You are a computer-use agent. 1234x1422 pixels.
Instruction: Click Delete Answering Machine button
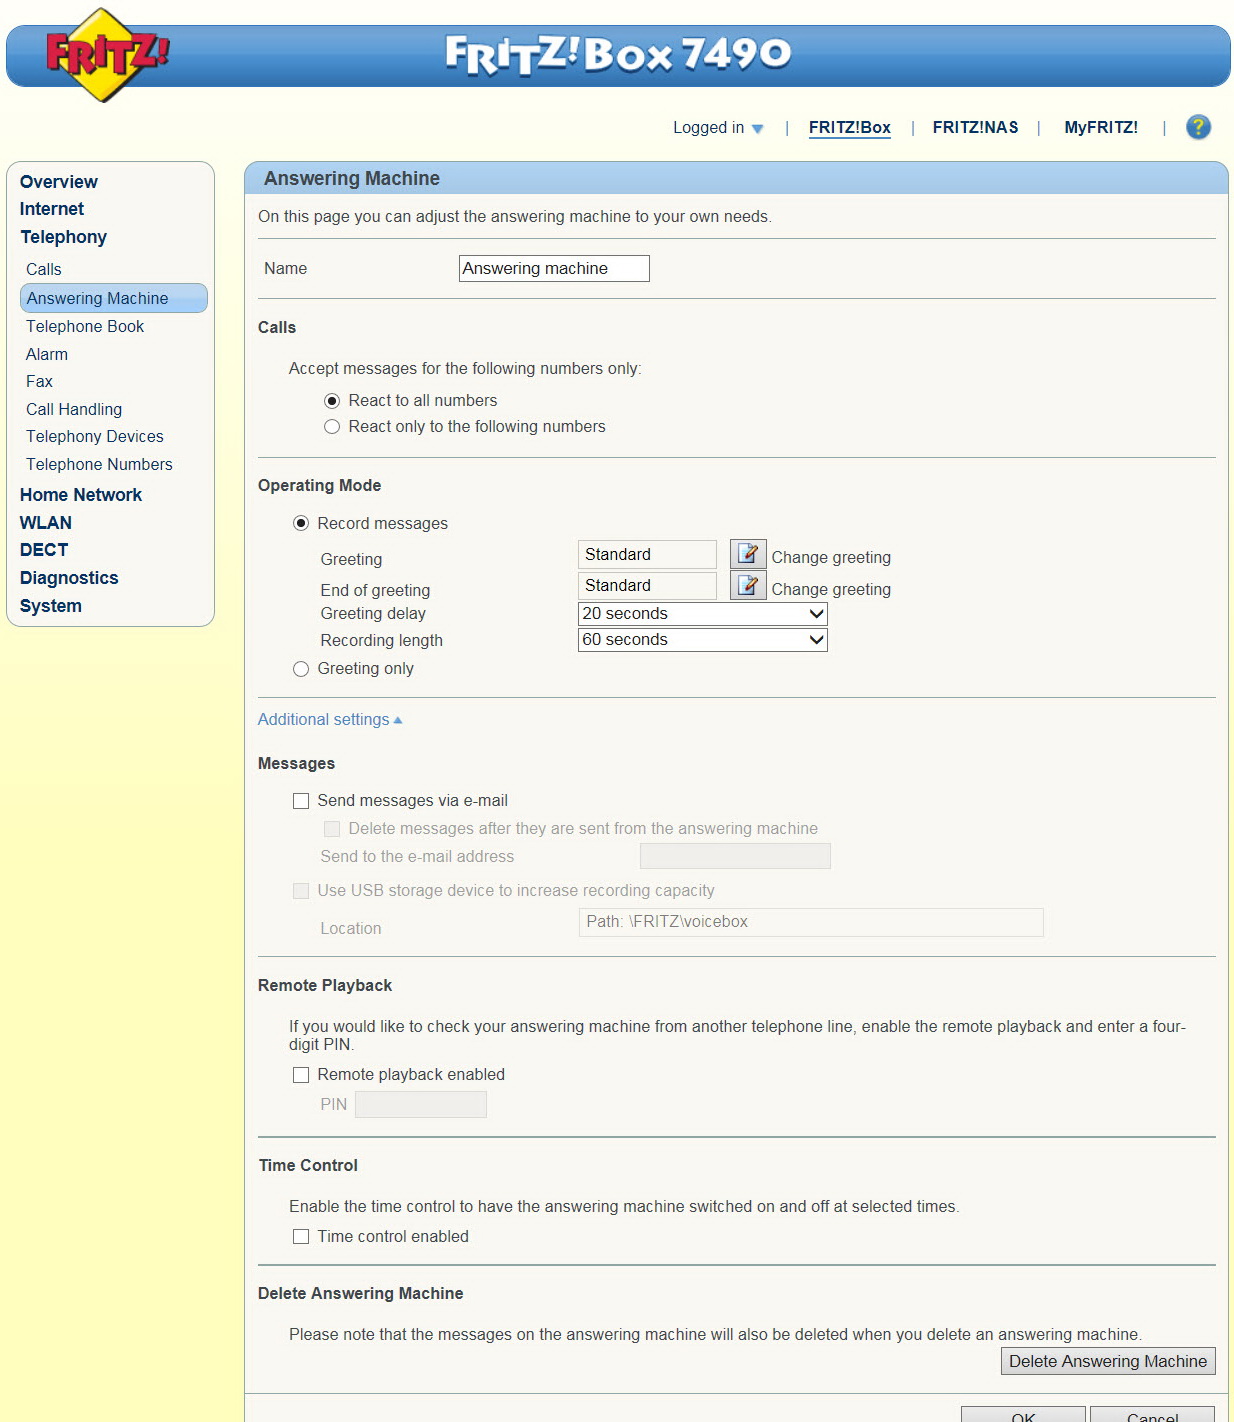1108,1361
